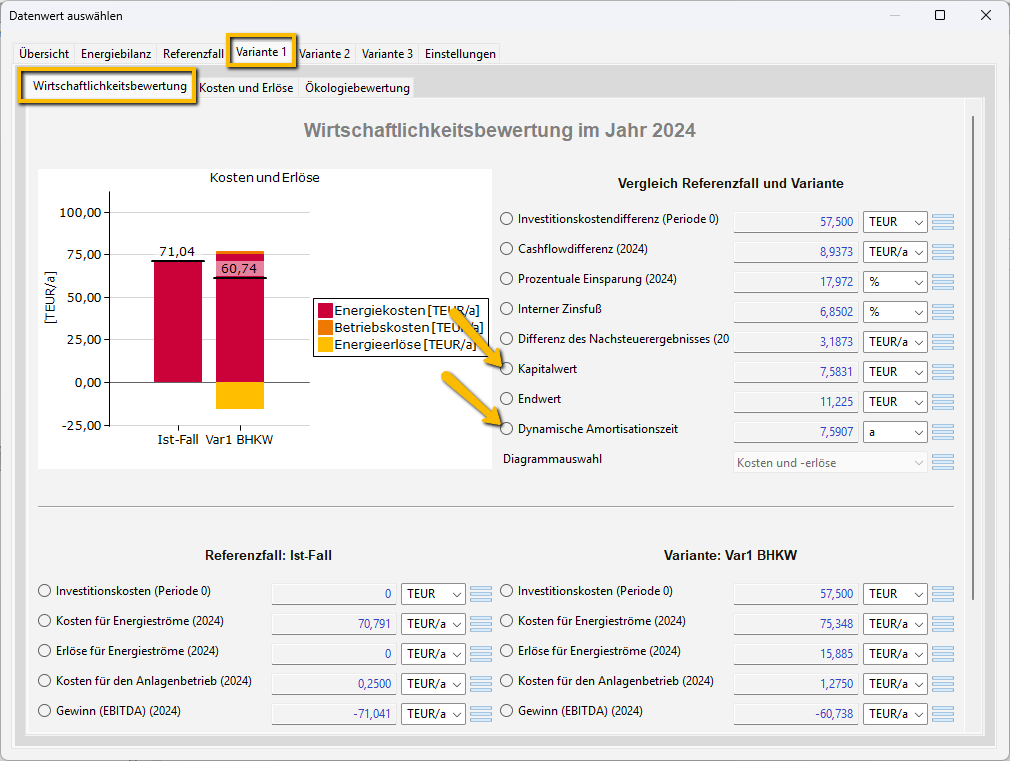
Task: Expand the Endwert TEUR unit dropdown
Action: tap(895, 402)
